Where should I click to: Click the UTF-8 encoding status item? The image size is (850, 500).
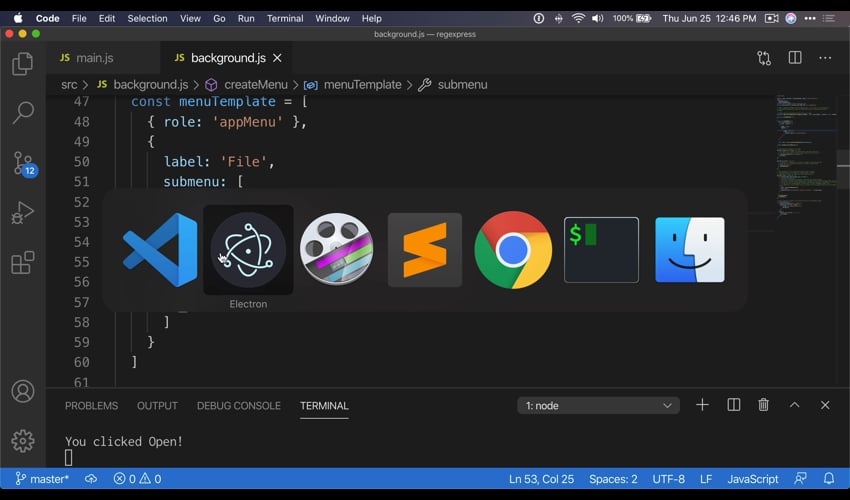668,479
